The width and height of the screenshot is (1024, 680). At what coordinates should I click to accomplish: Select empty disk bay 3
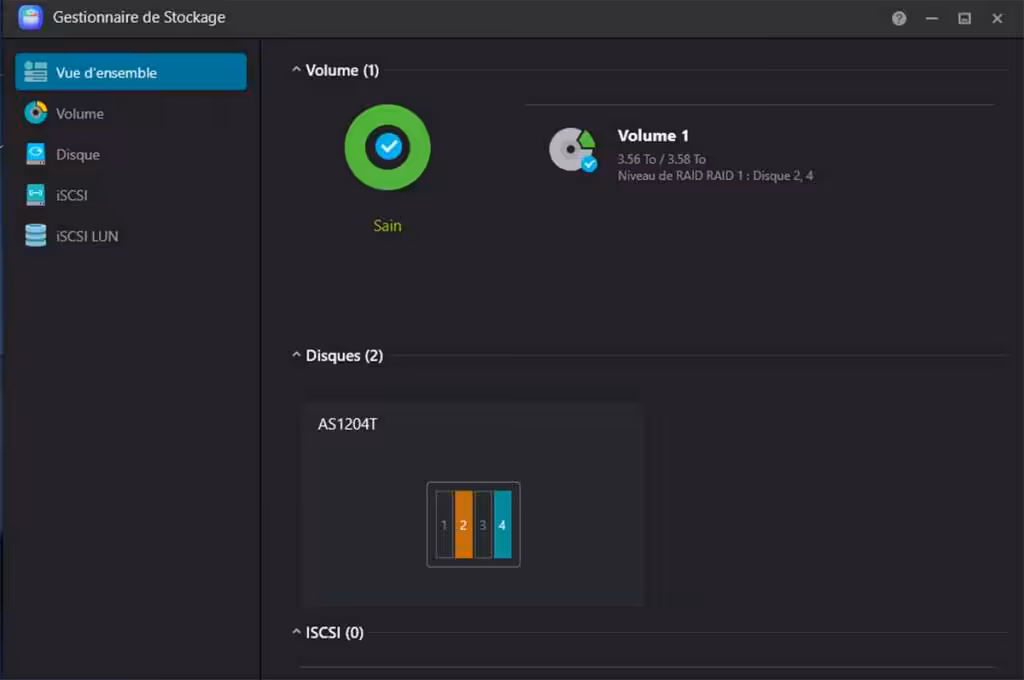tap(483, 525)
